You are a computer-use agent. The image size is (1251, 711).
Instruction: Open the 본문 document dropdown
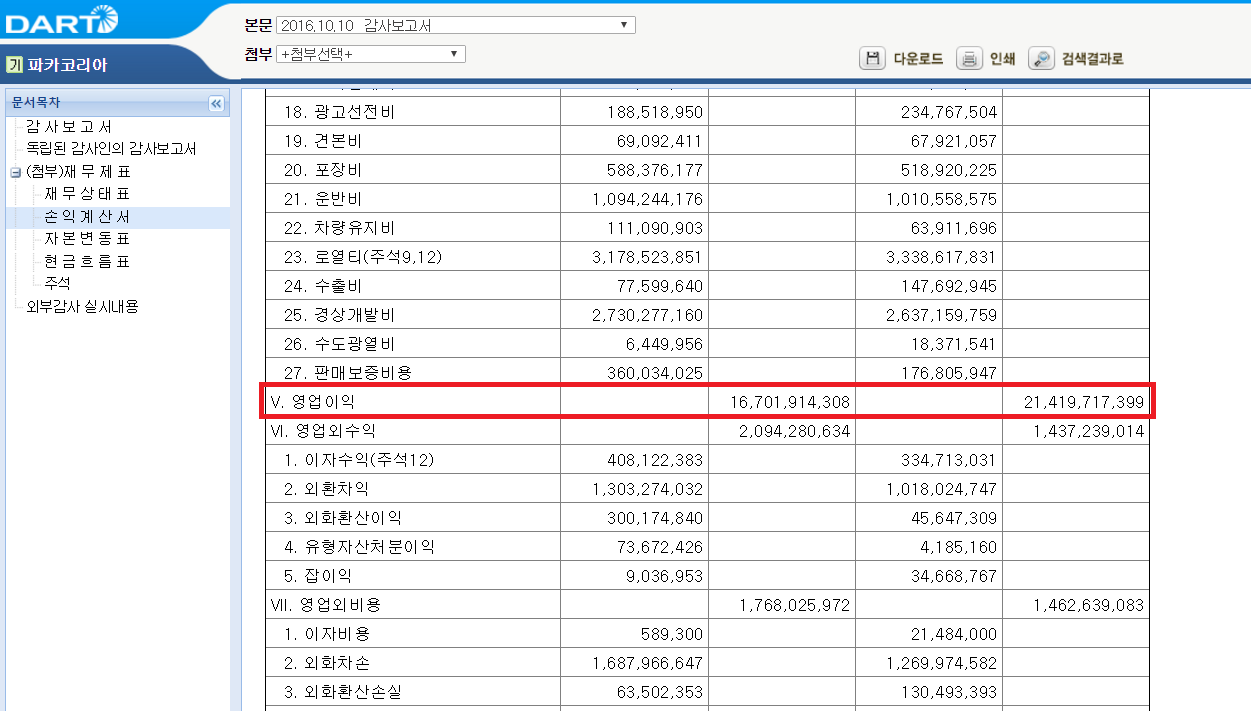click(x=455, y=25)
